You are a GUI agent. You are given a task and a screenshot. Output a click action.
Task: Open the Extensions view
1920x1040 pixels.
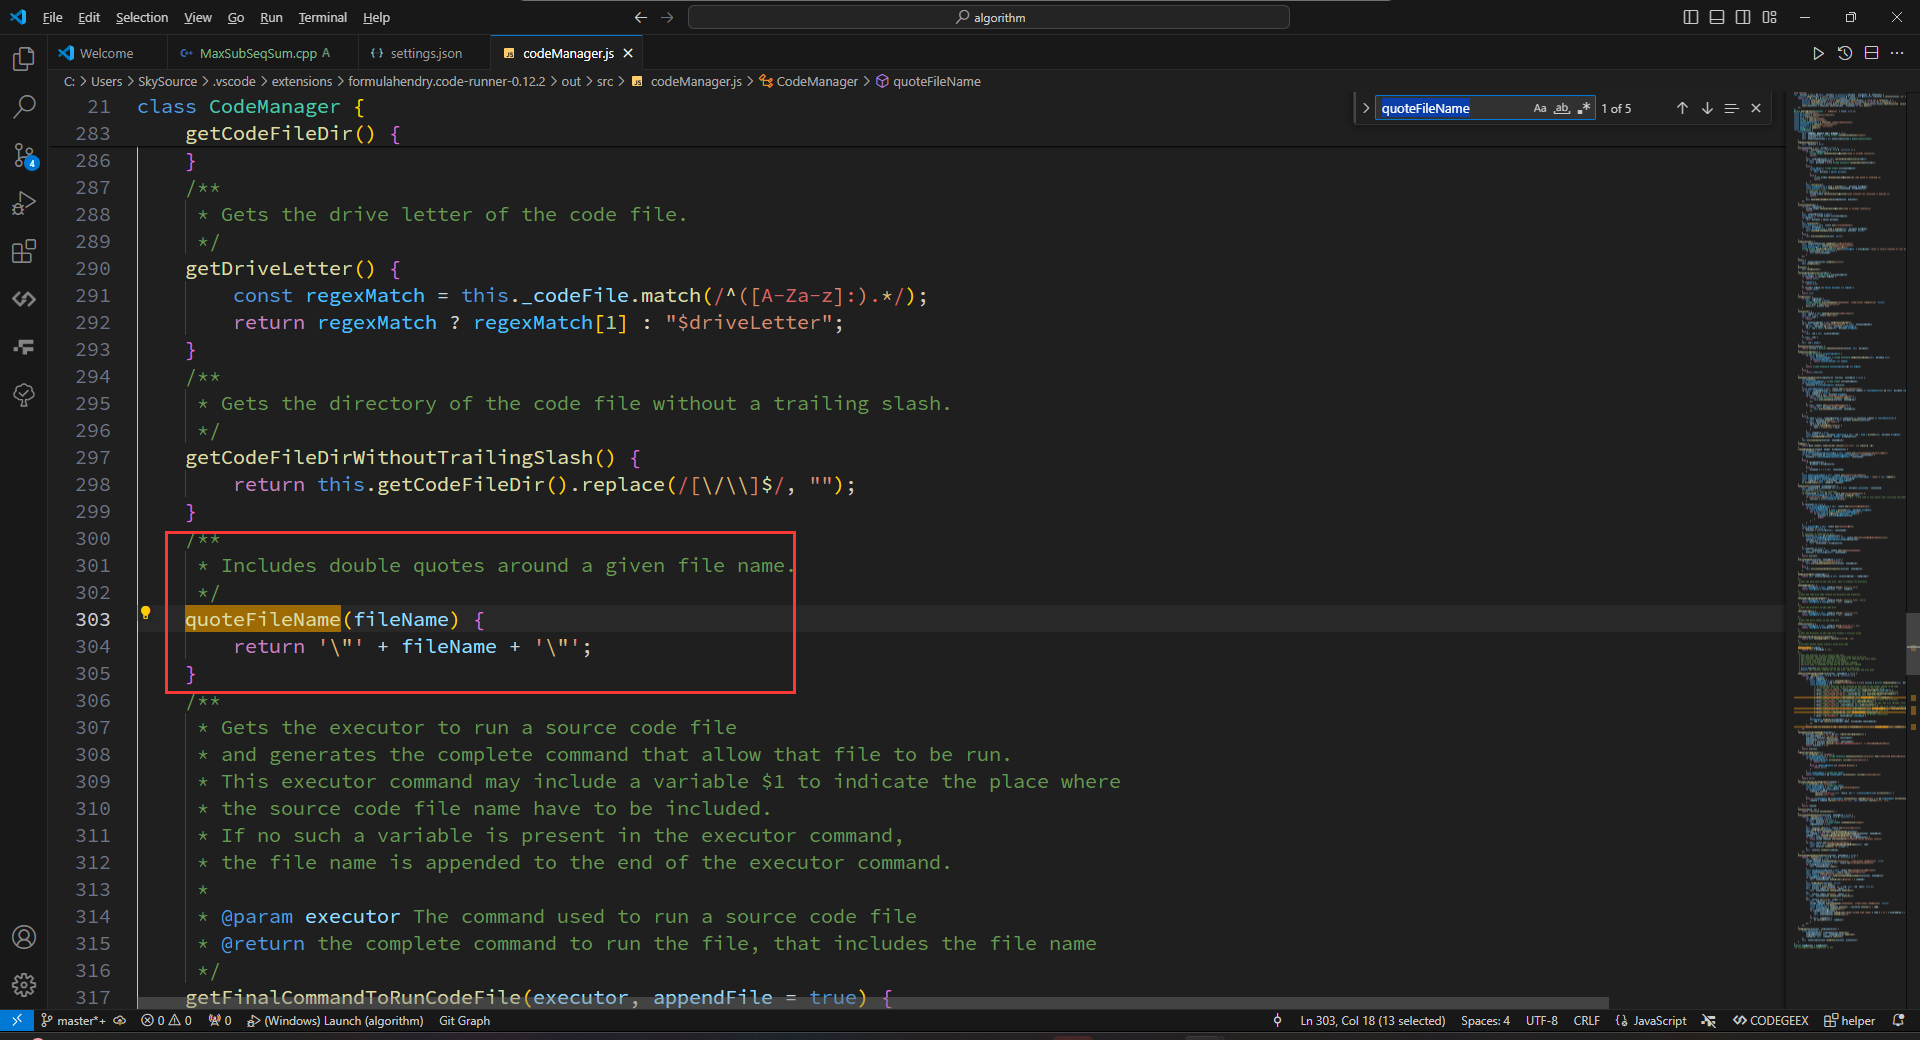(x=24, y=251)
